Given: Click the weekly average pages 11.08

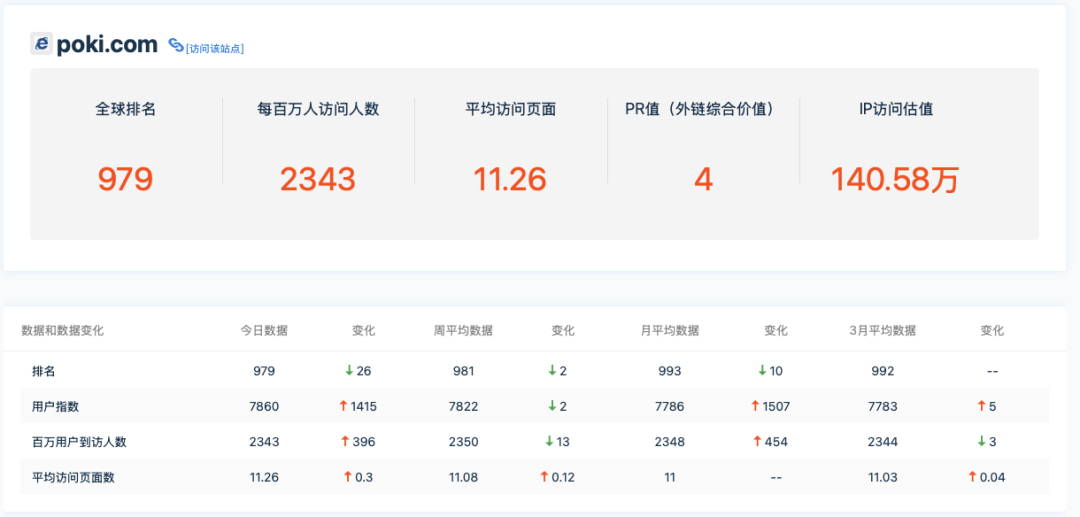Looking at the screenshot, I should pyautogui.click(x=463, y=477).
